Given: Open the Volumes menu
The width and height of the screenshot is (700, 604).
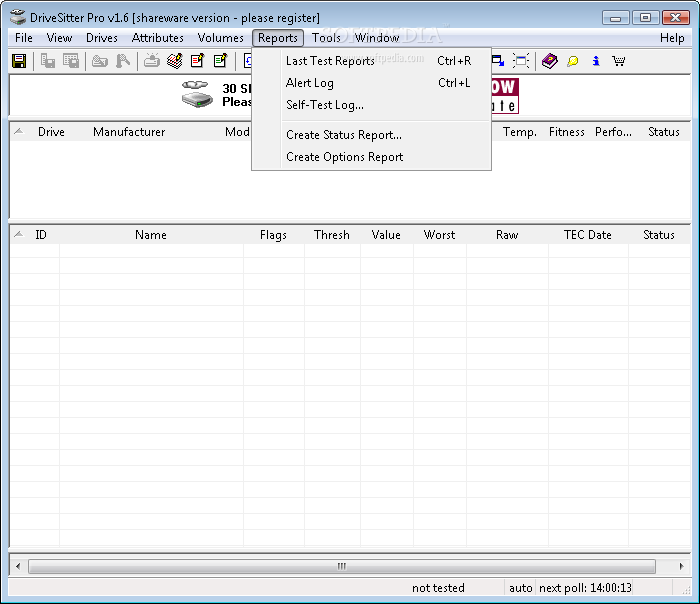Looking at the screenshot, I should (221, 38).
